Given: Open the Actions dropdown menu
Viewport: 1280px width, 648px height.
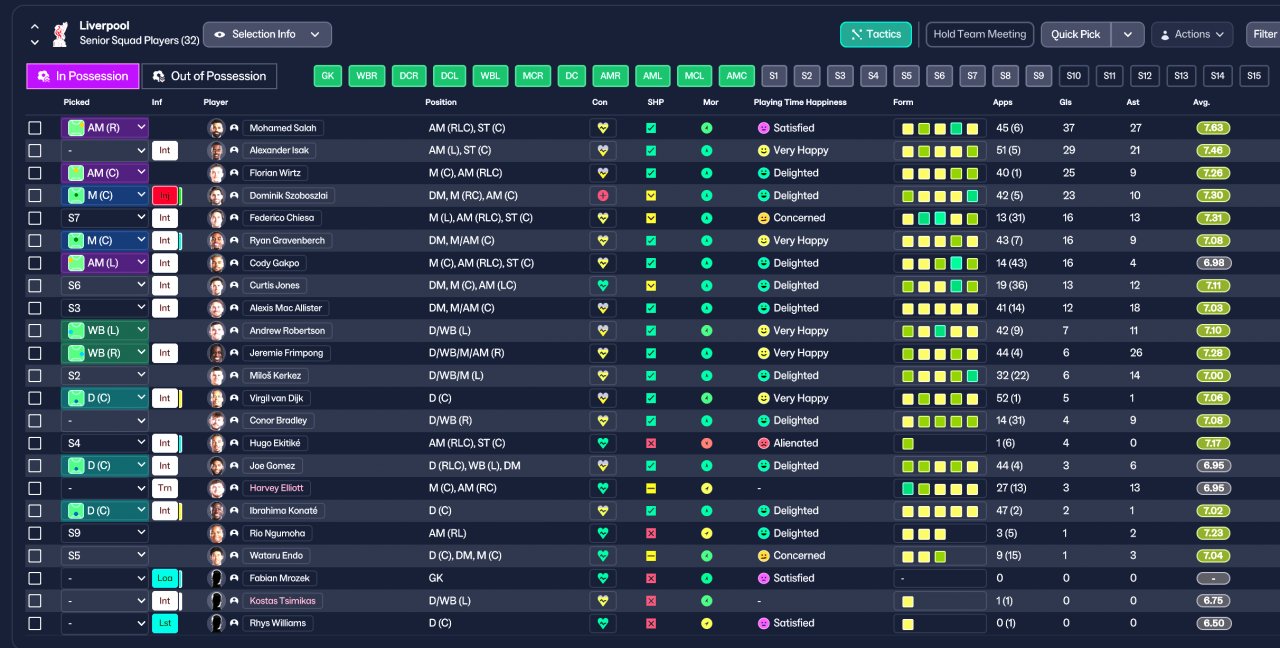Looking at the screenshot, I should tap(1192, 34).
